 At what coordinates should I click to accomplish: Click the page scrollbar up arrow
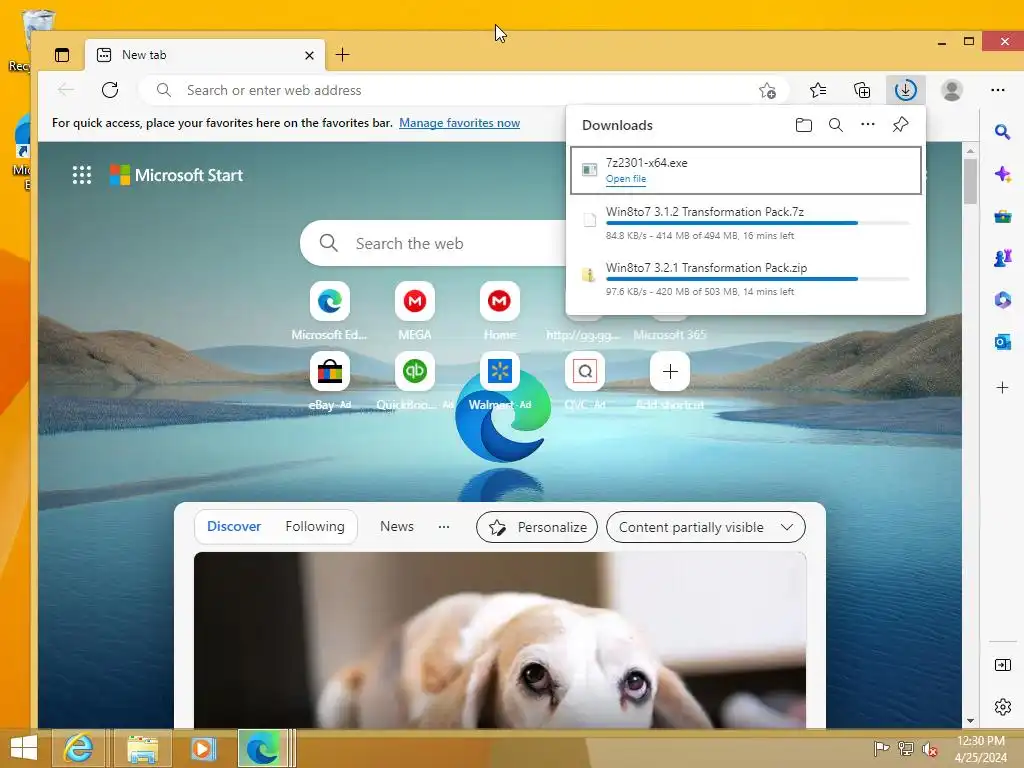(970, 150)
